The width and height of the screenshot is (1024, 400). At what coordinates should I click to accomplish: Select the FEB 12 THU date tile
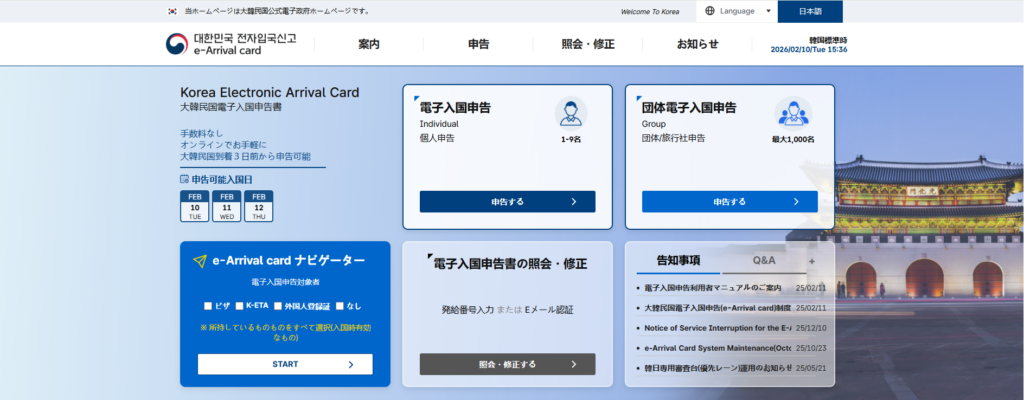pos(259,207)
